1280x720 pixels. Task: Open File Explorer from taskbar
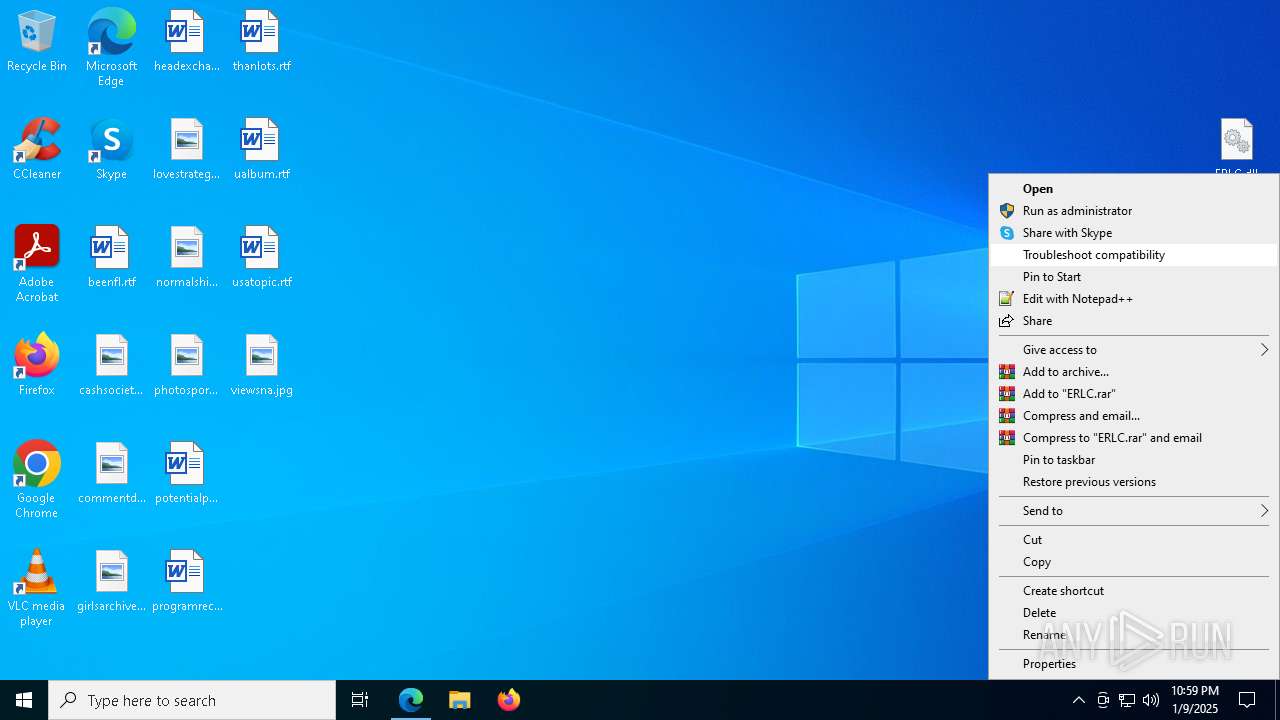[x=460, y=700]
